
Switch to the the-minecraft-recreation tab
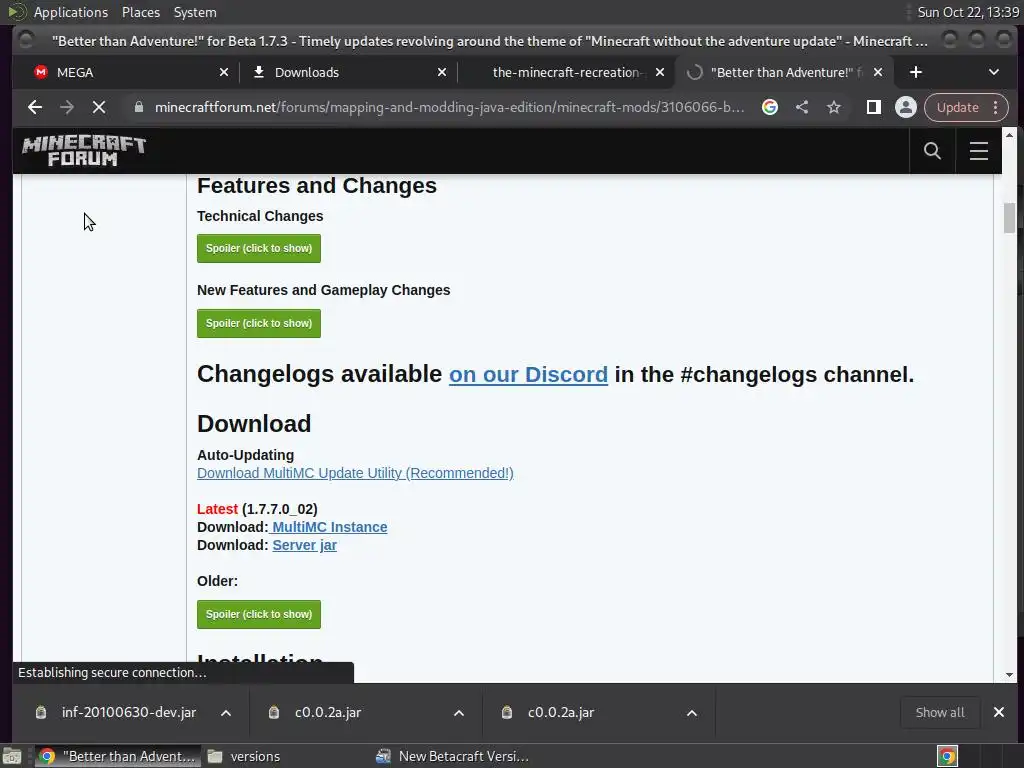coord(567,72)
